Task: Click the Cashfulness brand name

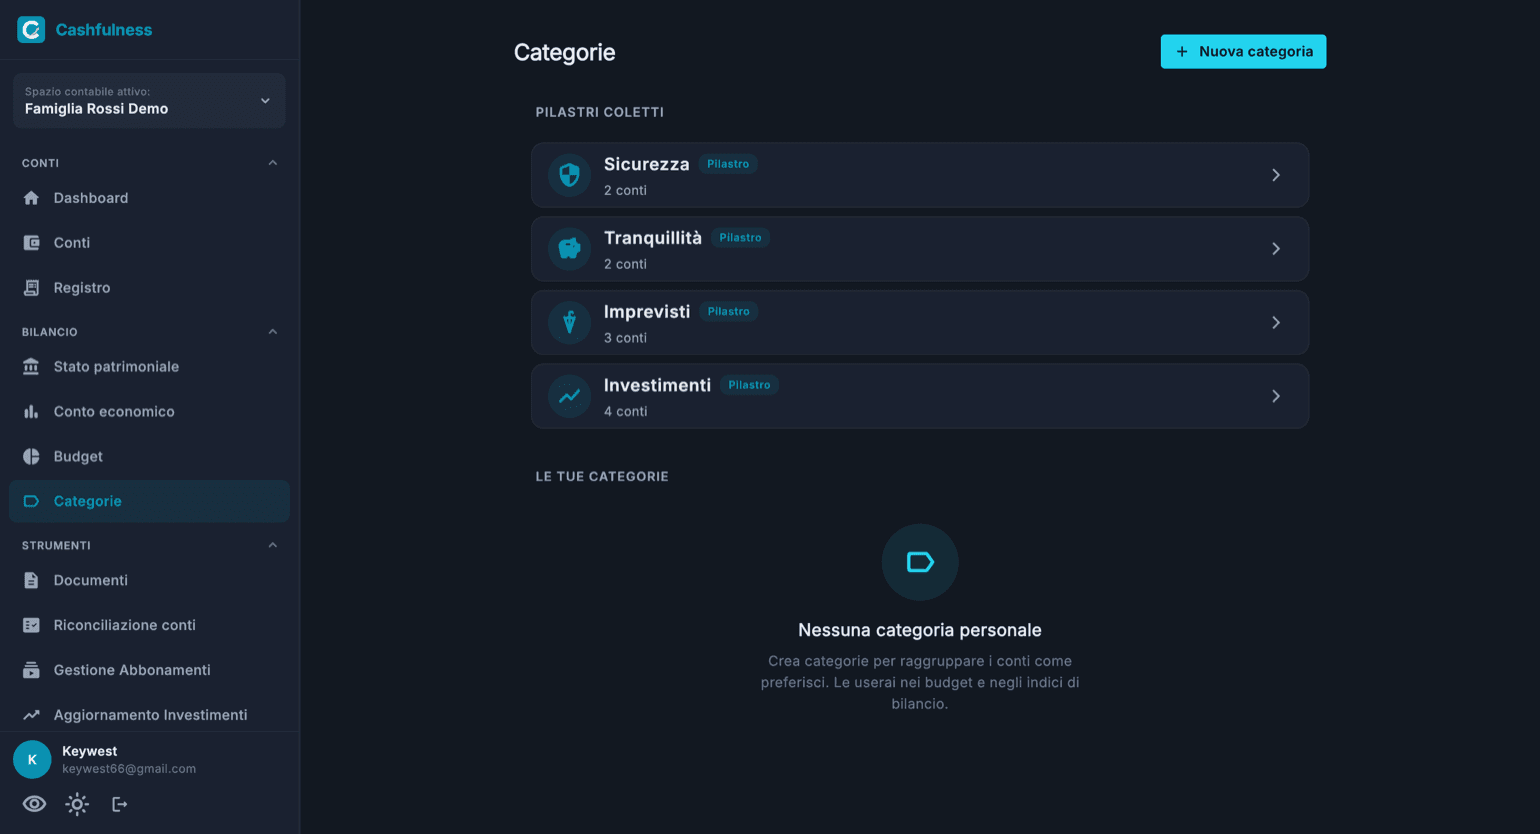Action: [104, 30]
